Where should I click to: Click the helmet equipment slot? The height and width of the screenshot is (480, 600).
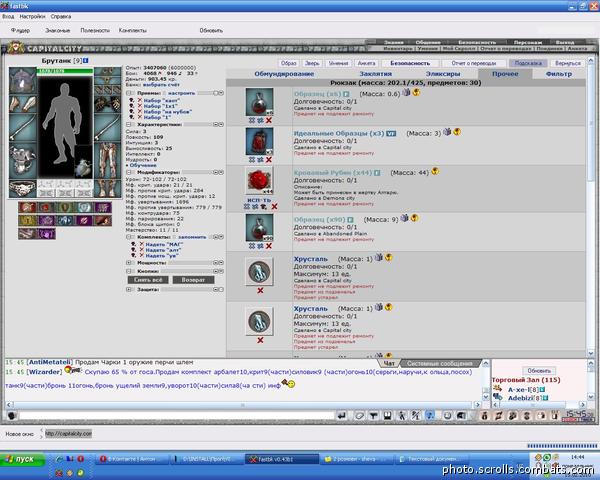23,80
